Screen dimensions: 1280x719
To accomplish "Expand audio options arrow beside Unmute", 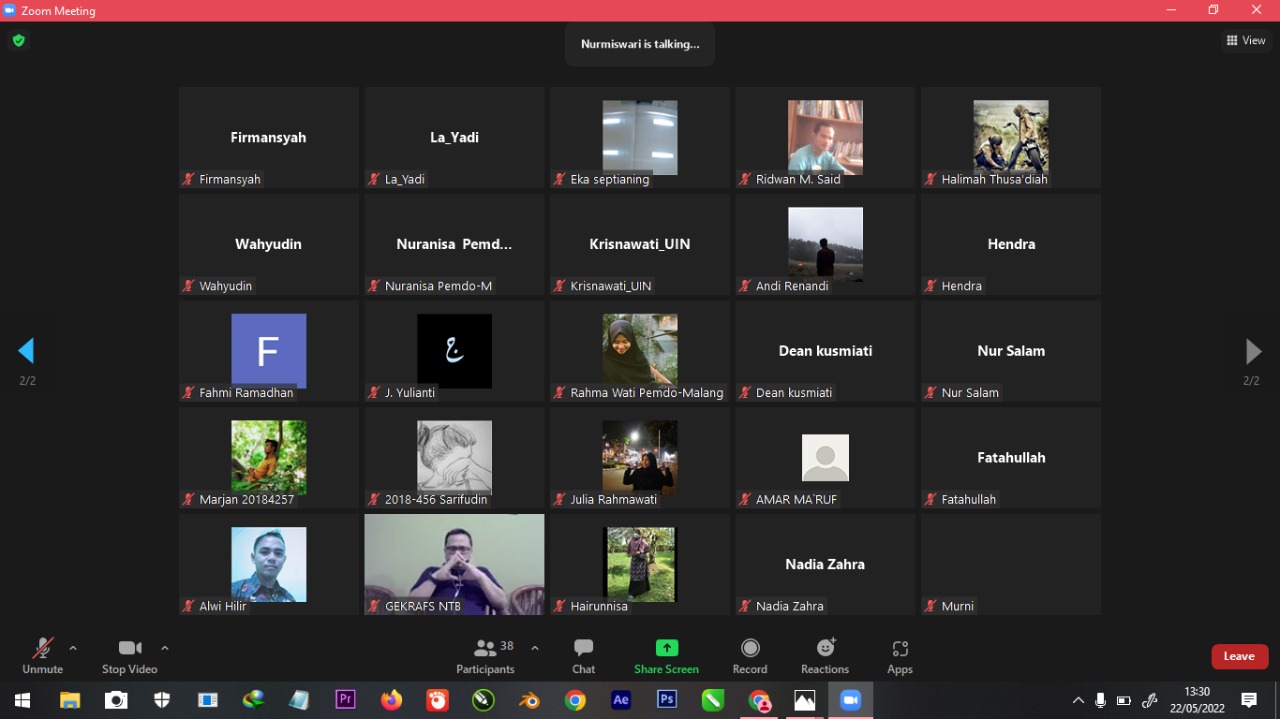I will [x=73, y=648].
